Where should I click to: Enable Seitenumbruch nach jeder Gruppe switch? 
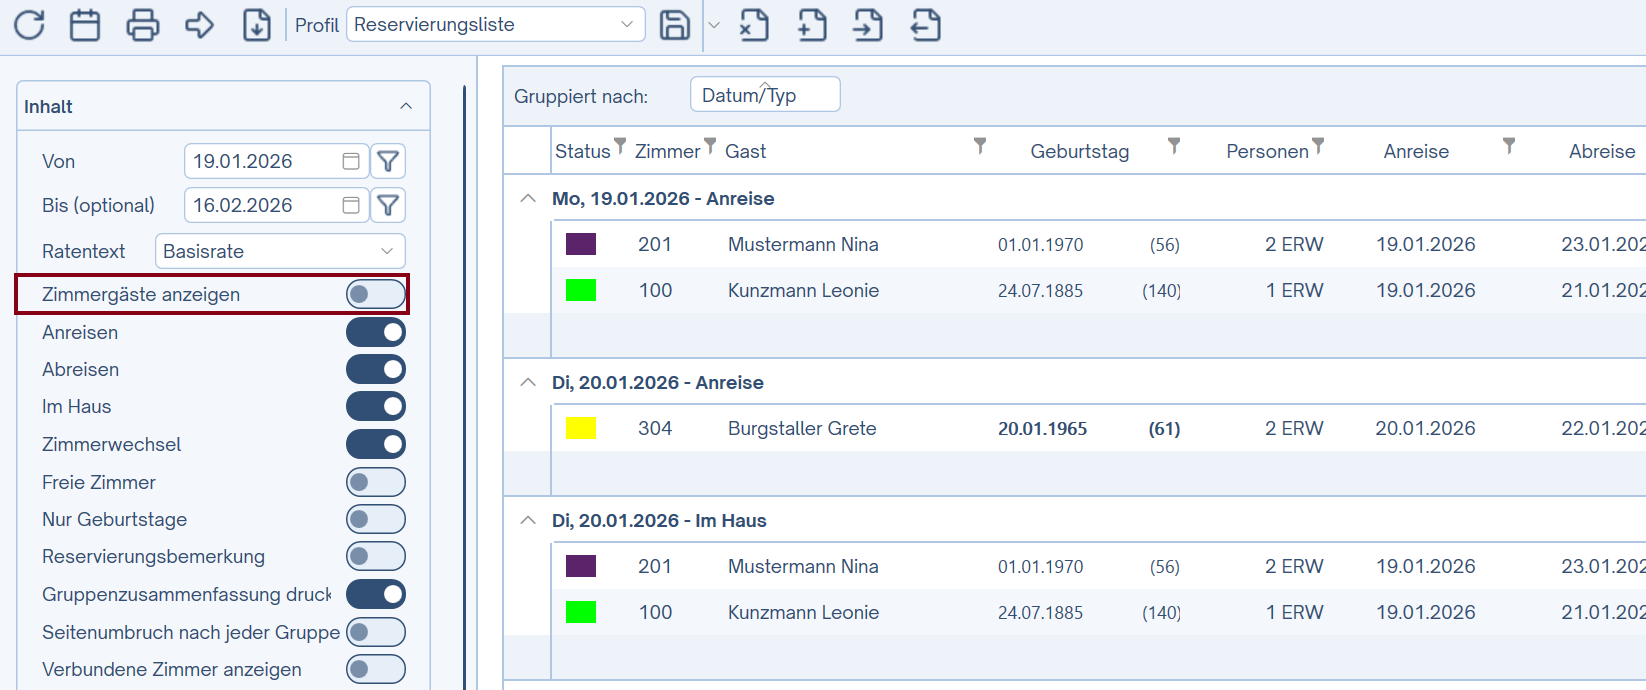click(376, 632)
